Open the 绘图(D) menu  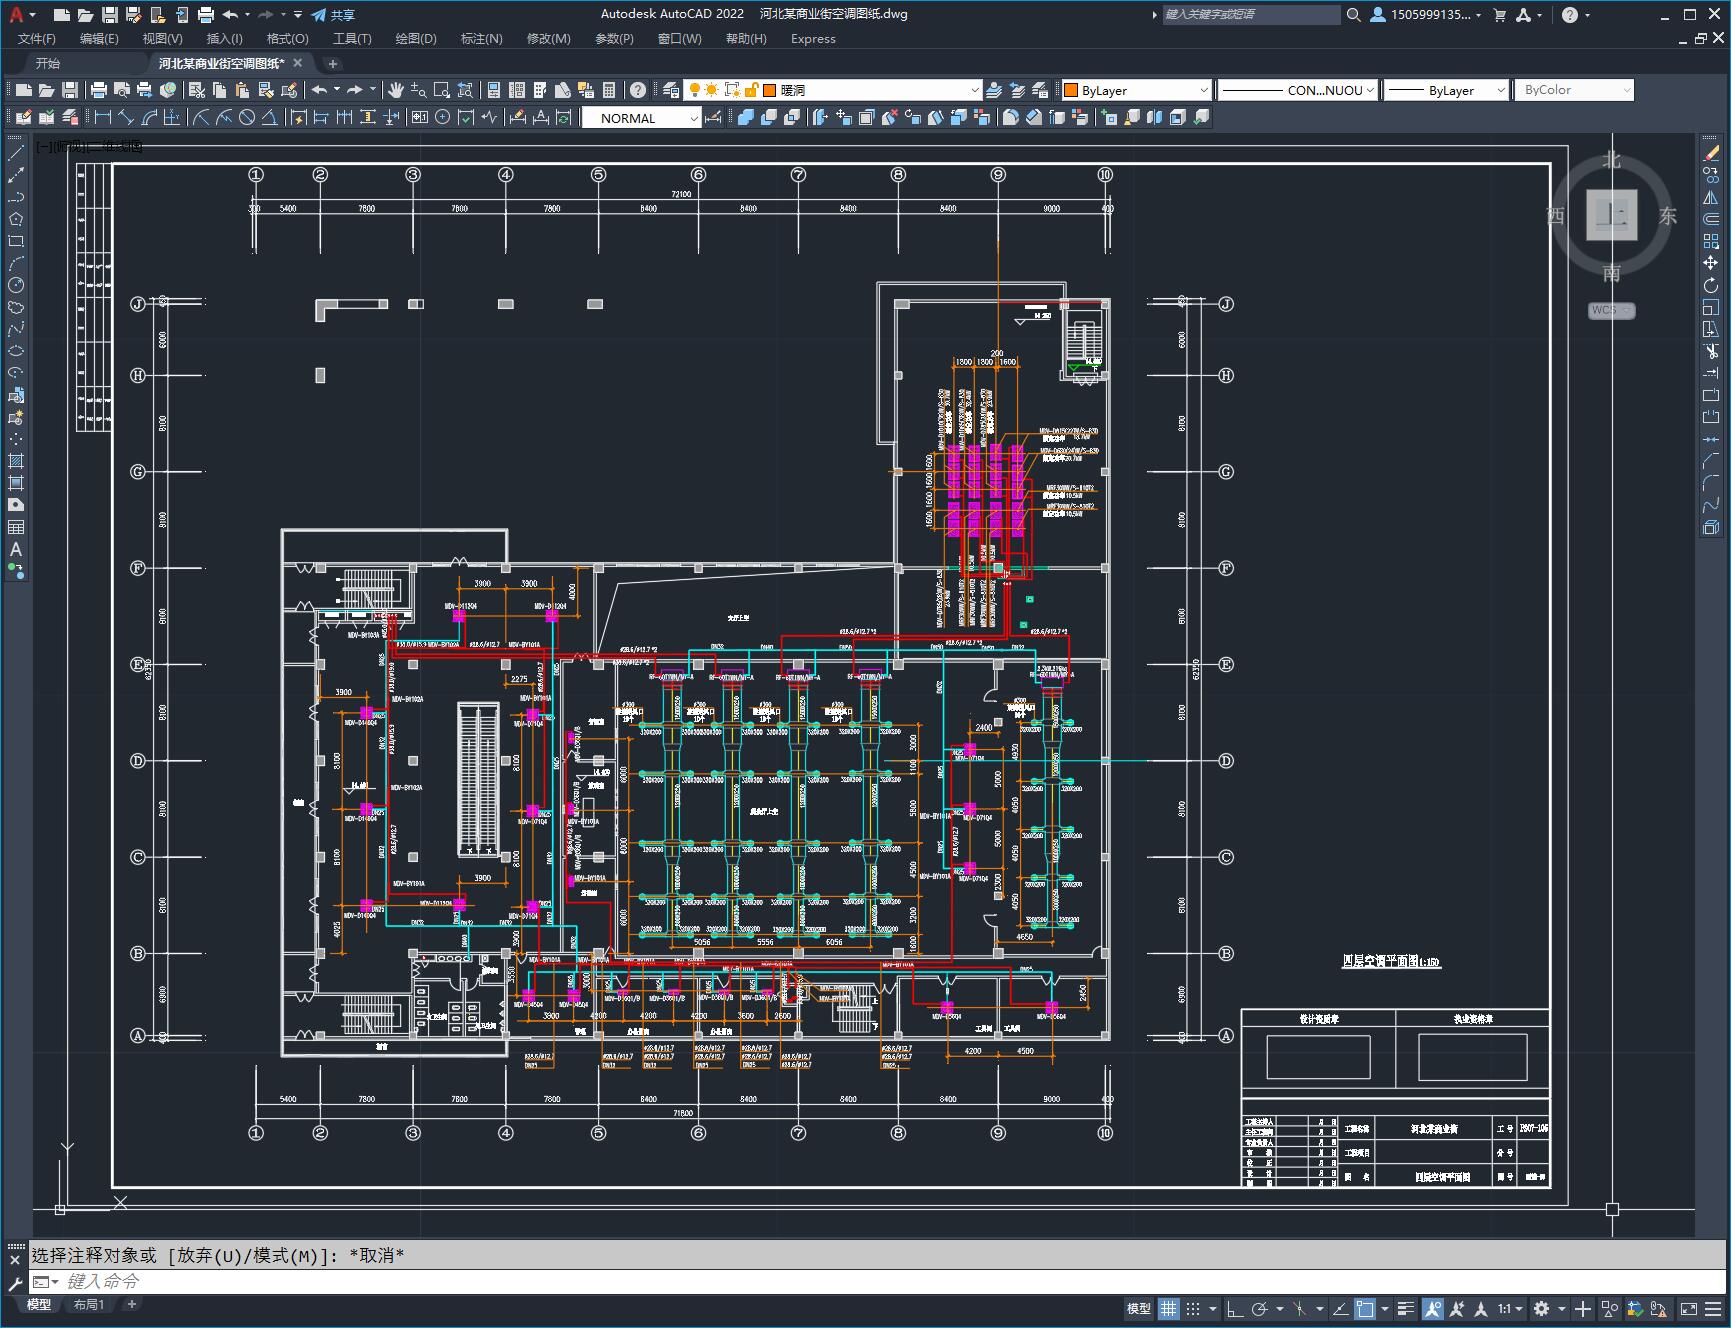(416, 38)
